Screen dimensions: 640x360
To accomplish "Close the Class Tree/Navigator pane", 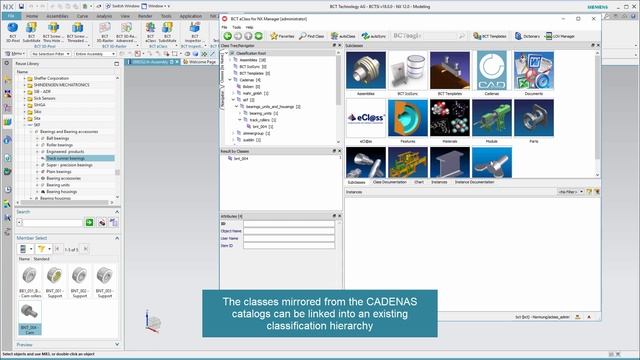I will 340,45.
